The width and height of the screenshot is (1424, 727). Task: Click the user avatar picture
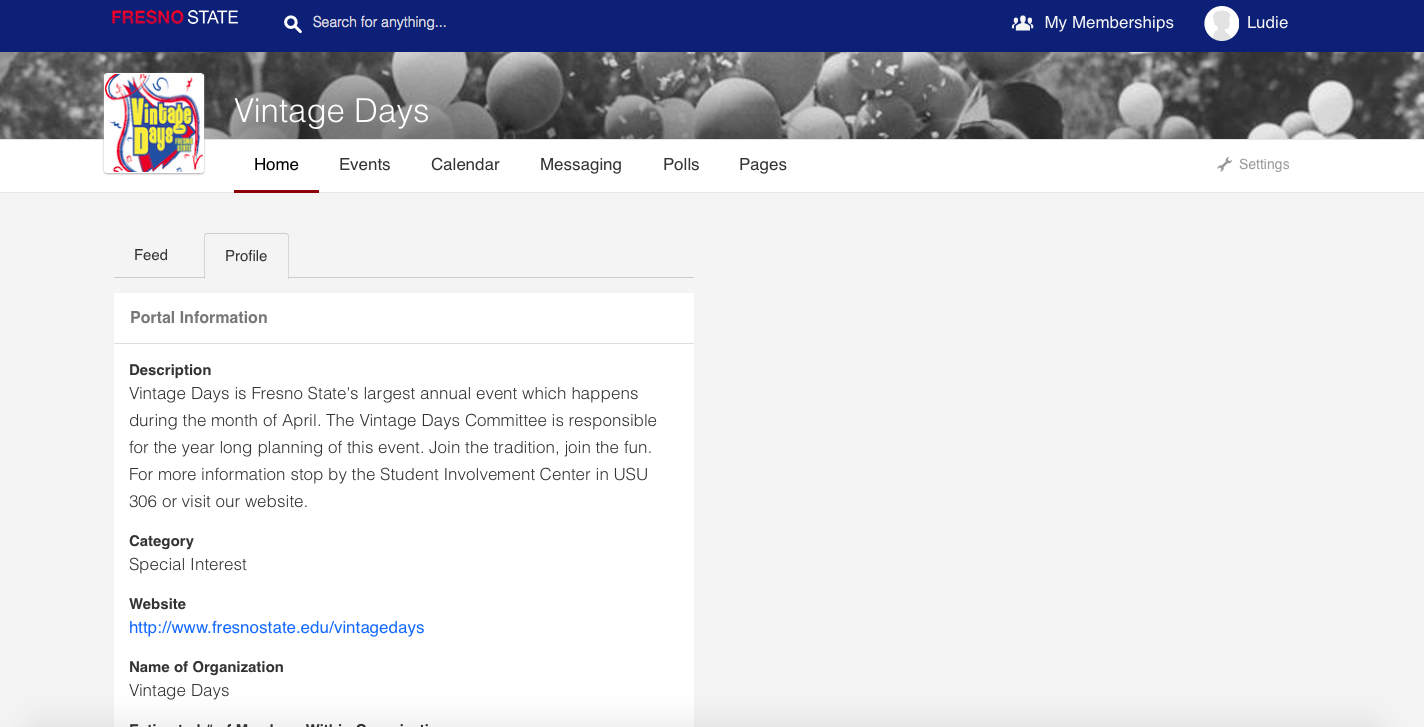pyautogui.click(x=1221, y=23)
